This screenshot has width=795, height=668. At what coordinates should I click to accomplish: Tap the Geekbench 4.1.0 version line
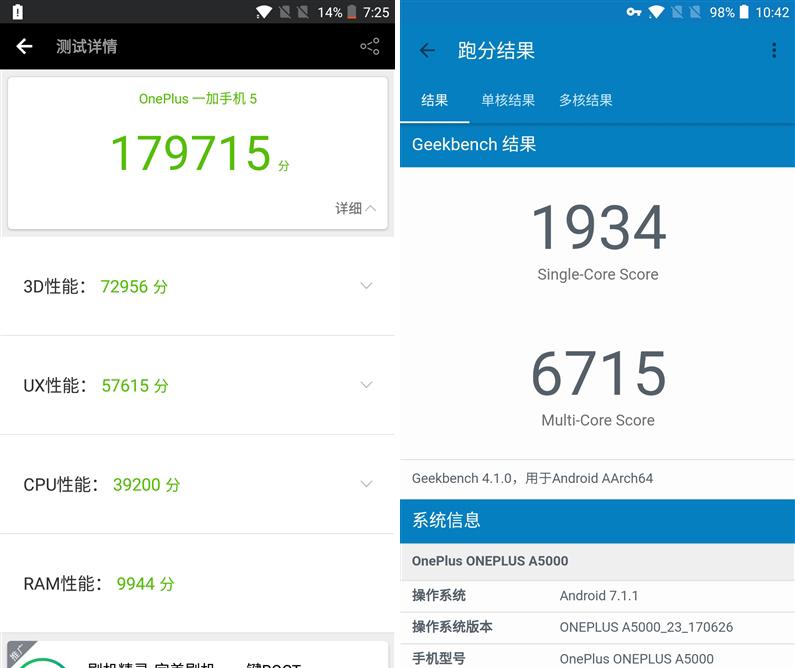pos(532,478)
